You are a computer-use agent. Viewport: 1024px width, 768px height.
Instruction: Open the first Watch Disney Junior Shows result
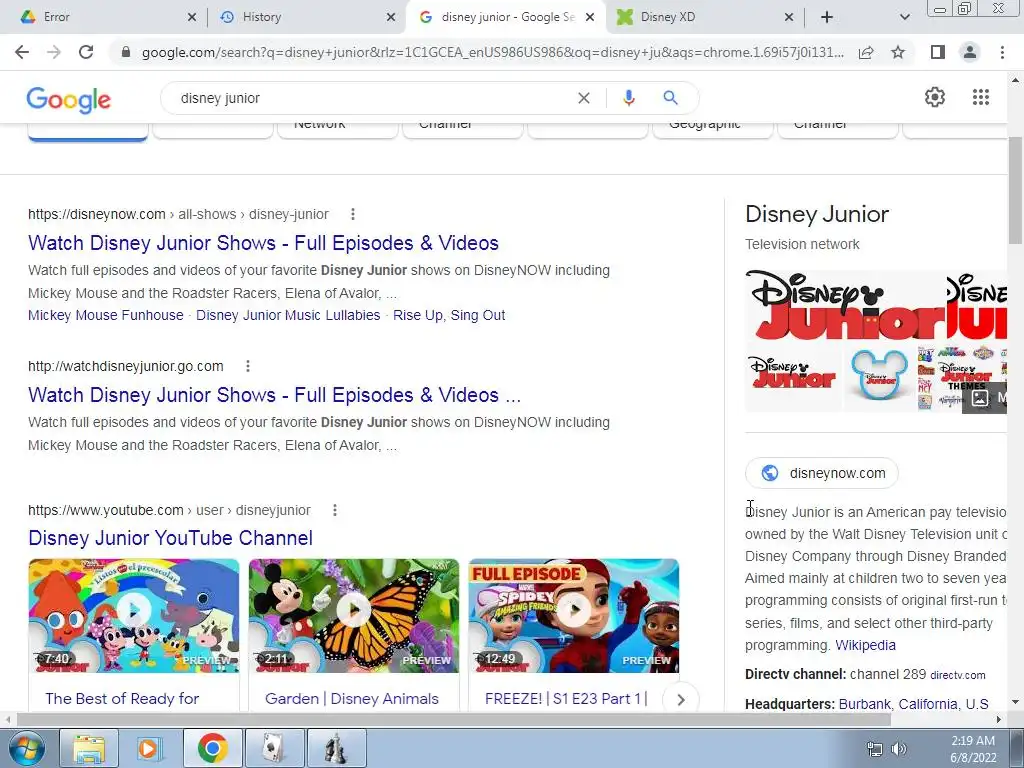pyautogui.click(x=263, y=243)
